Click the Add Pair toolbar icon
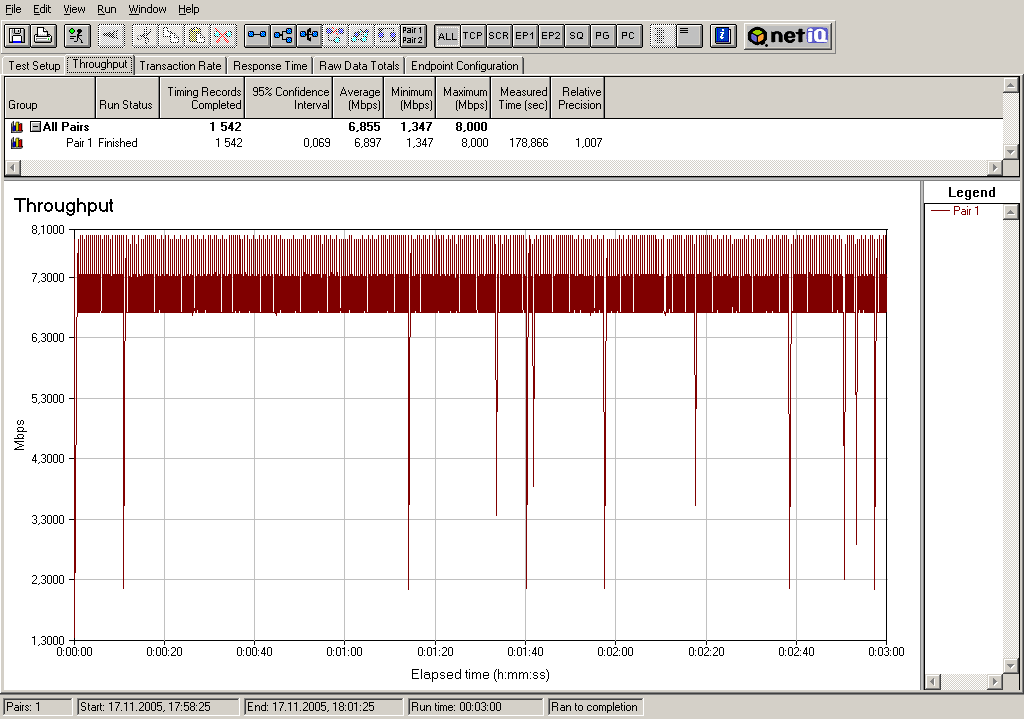1024x719 pixels. 258,36
